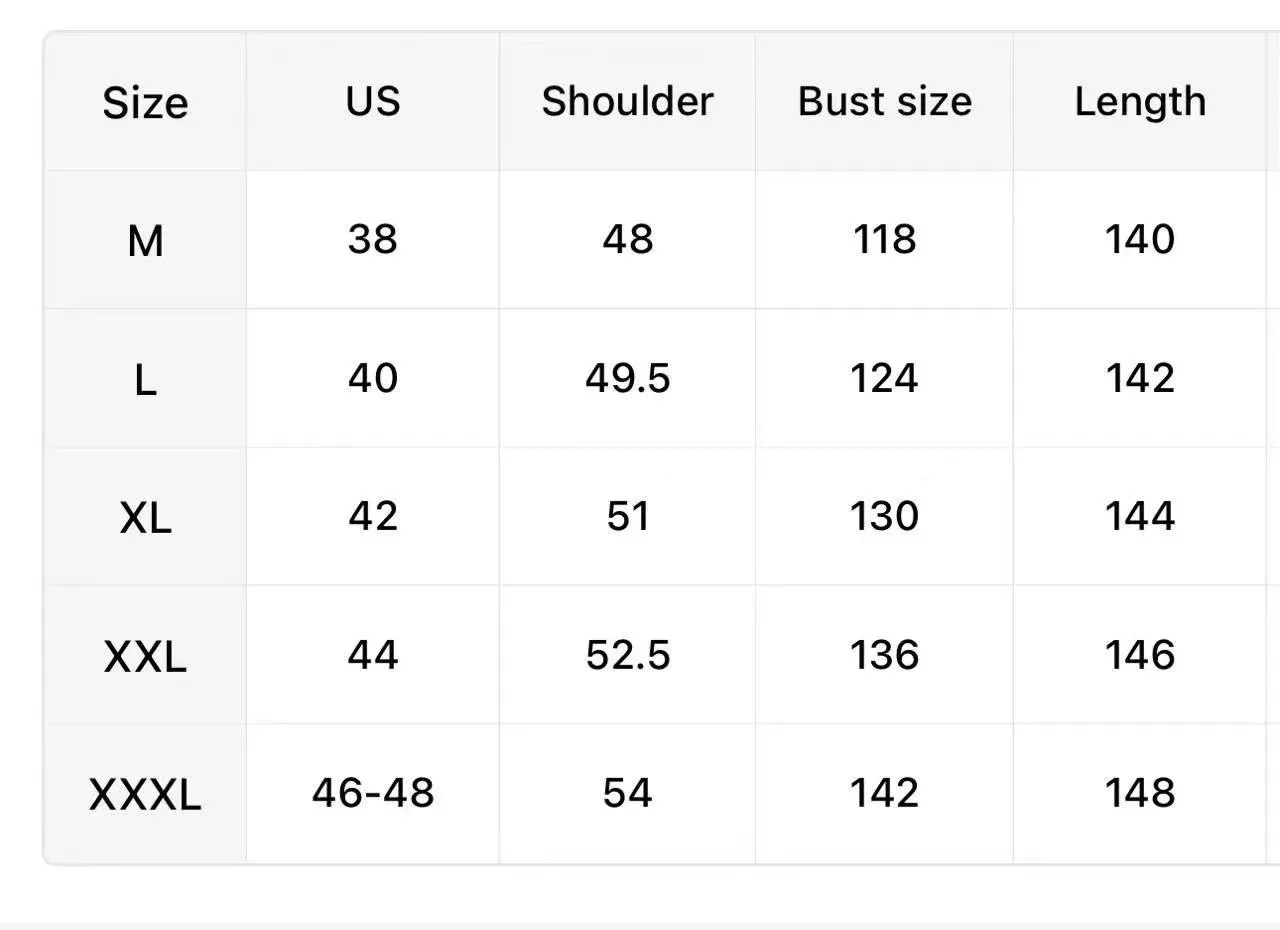Click shoulder value 52.5 cell
The image size is (1280, 930).
pyautogui.click(x=627, y=655)
